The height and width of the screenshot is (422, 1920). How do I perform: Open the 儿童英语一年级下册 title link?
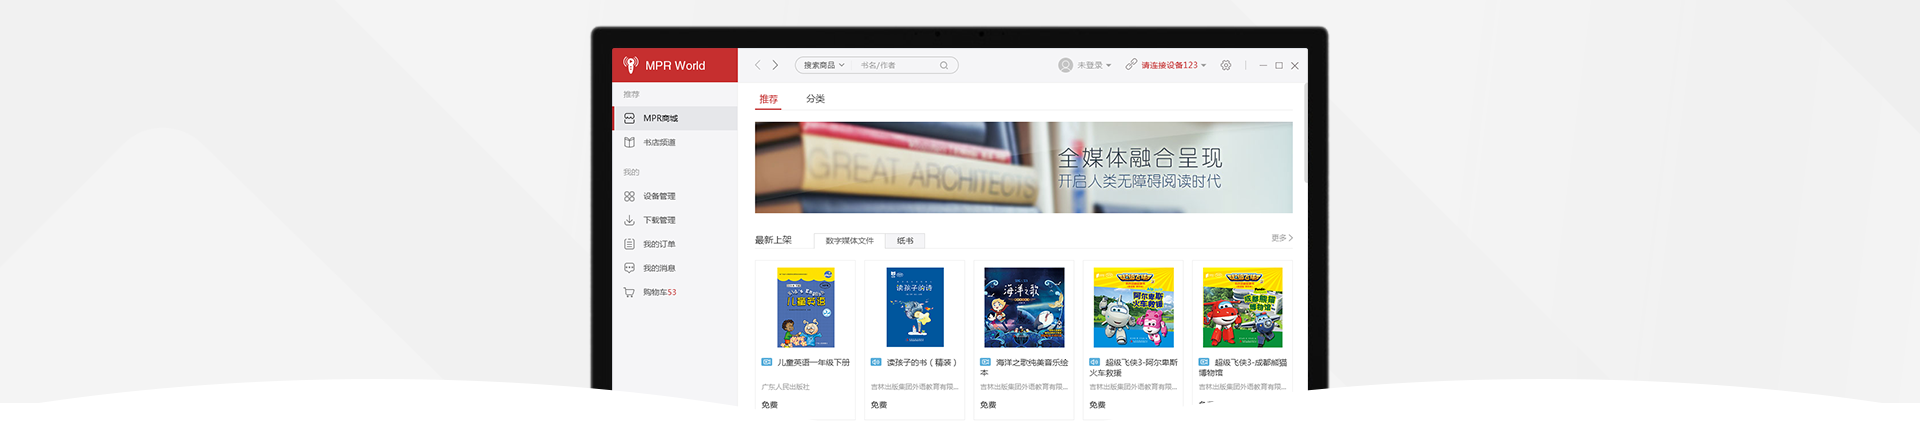[813, 362]
